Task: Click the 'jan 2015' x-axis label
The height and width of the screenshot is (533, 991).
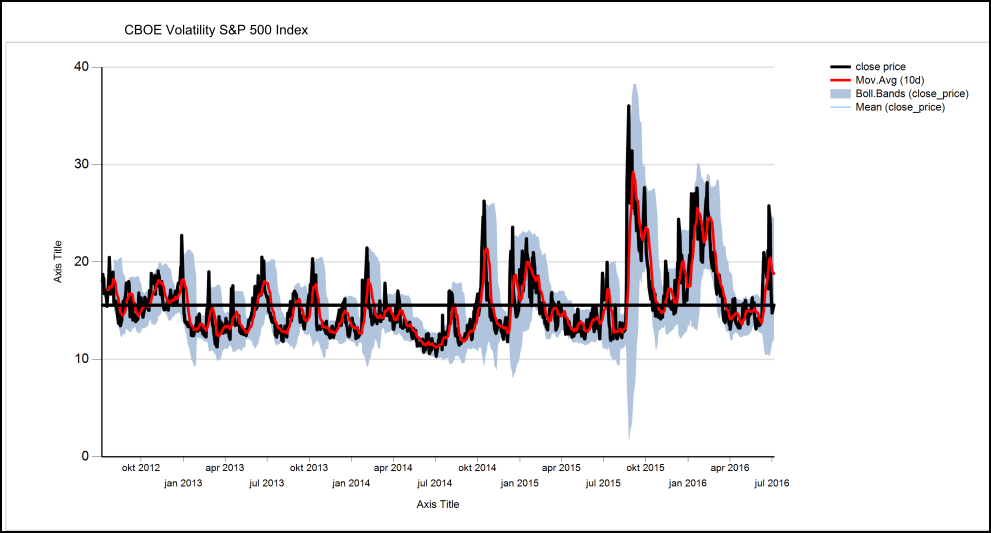Action: pos(520,483)
